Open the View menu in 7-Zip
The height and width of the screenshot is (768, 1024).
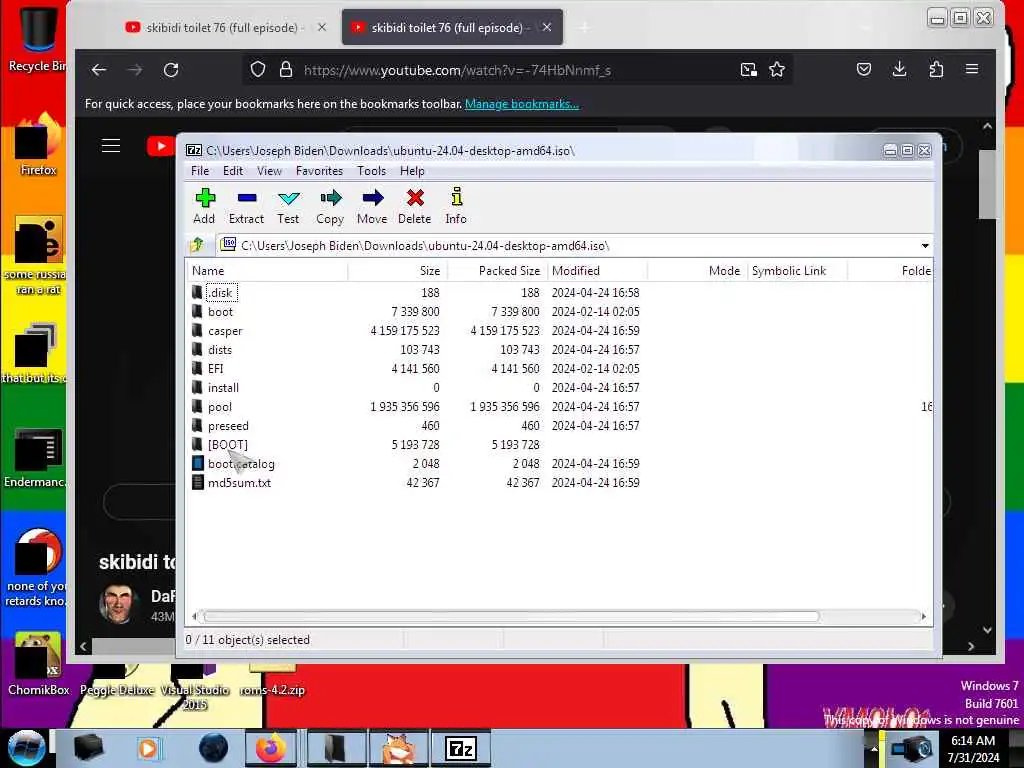coord(269,171)
